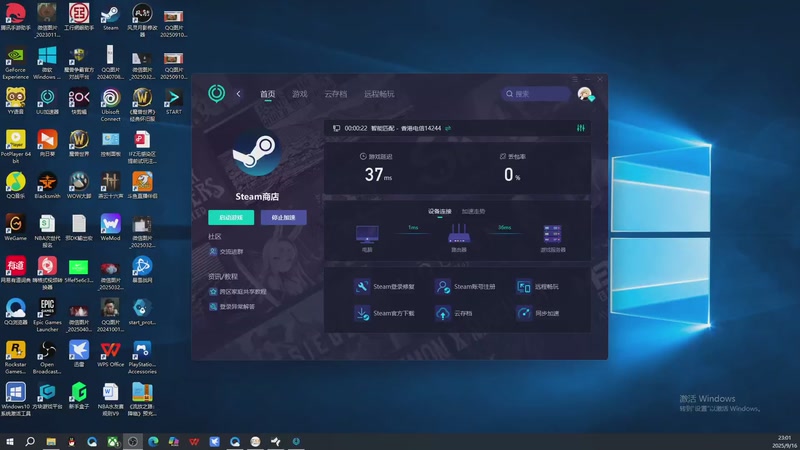This screenshot has width=800, height=450.
Task: Open the family sharing tutorial link
Action: [x=238, y=291]
